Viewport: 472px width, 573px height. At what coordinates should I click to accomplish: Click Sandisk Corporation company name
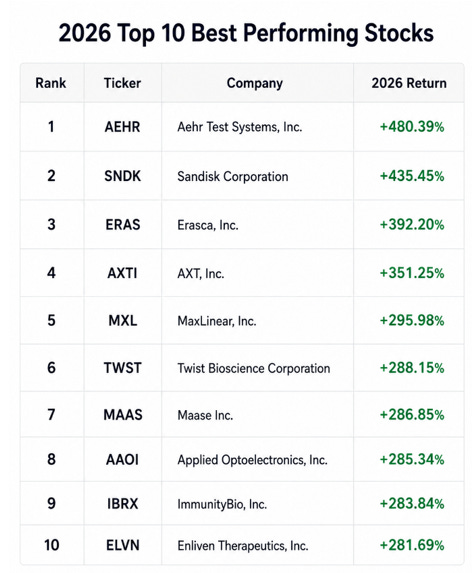coord(233,177)
